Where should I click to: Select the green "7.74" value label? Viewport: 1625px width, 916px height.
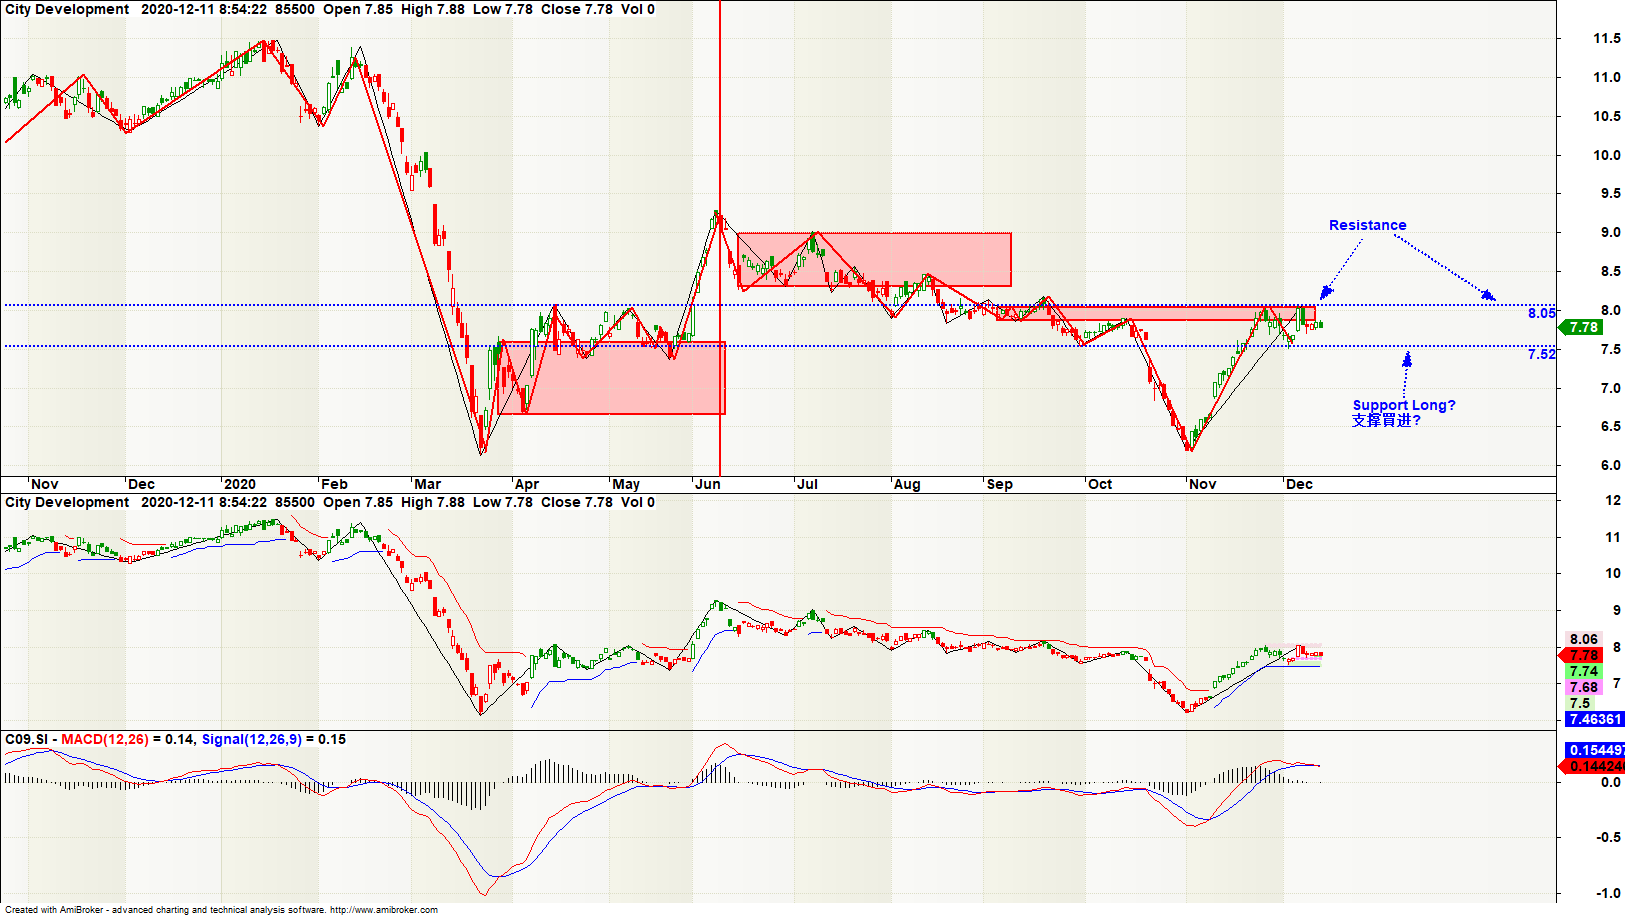pyautogui.click(x=1583, y=671)
